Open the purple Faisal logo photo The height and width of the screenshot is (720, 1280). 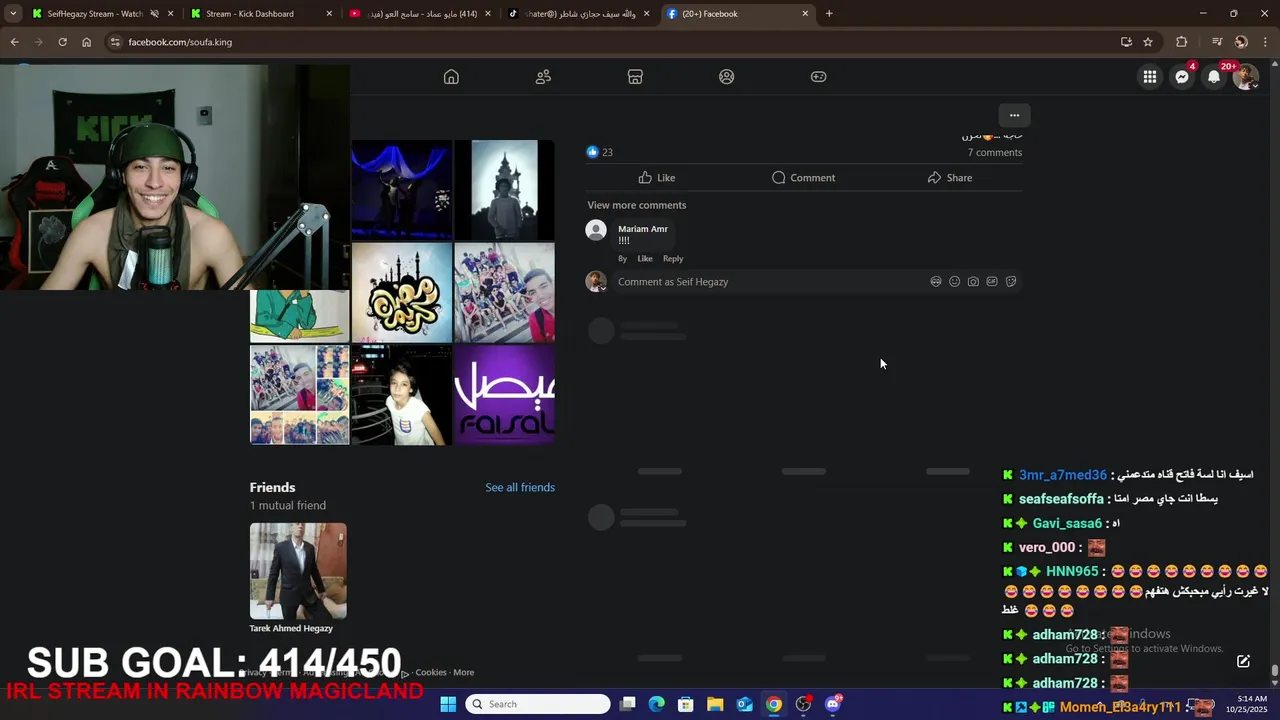[x=504, y=395]
